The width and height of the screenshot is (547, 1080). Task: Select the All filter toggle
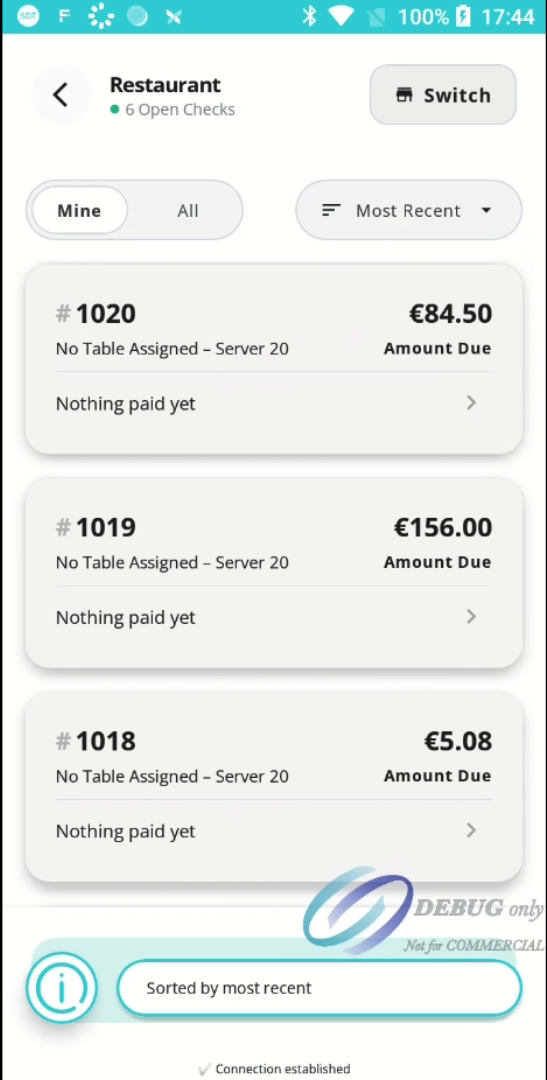187,211
